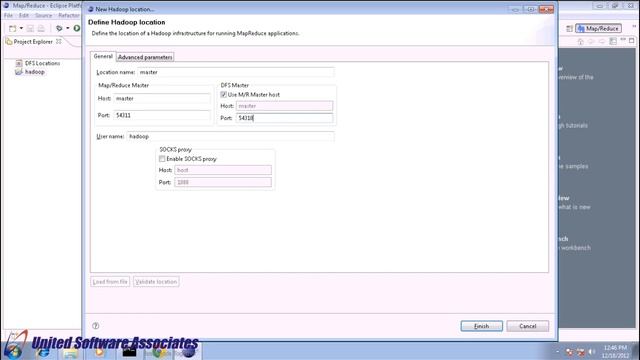Uncheck Use M/R Master host
This screenshot has height=360, width=640.
[x=223, y=94]
